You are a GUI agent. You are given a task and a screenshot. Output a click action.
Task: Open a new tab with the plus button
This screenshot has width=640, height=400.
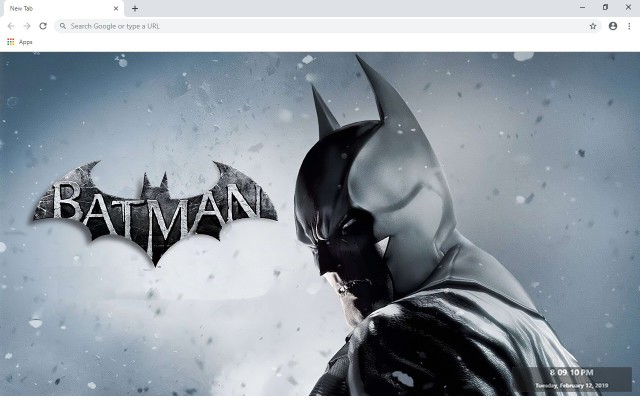point(135,8)
